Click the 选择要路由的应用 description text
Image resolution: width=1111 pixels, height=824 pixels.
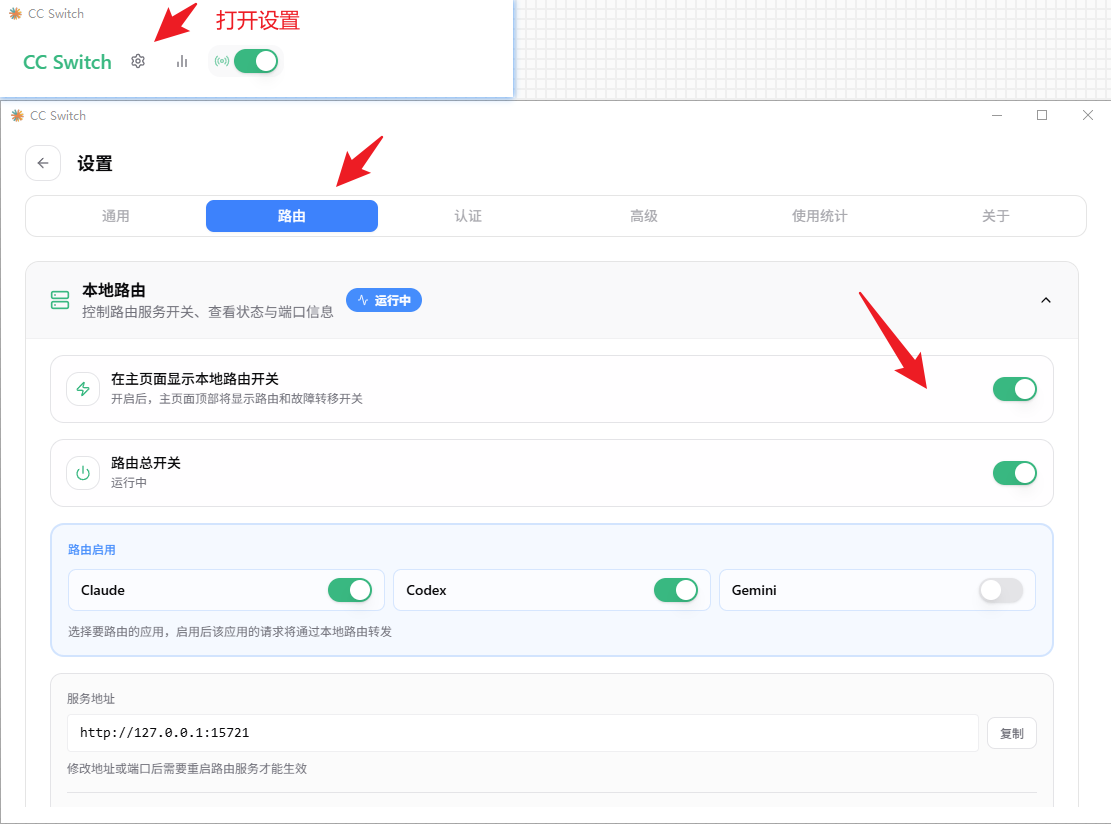(x=230, y=631)
